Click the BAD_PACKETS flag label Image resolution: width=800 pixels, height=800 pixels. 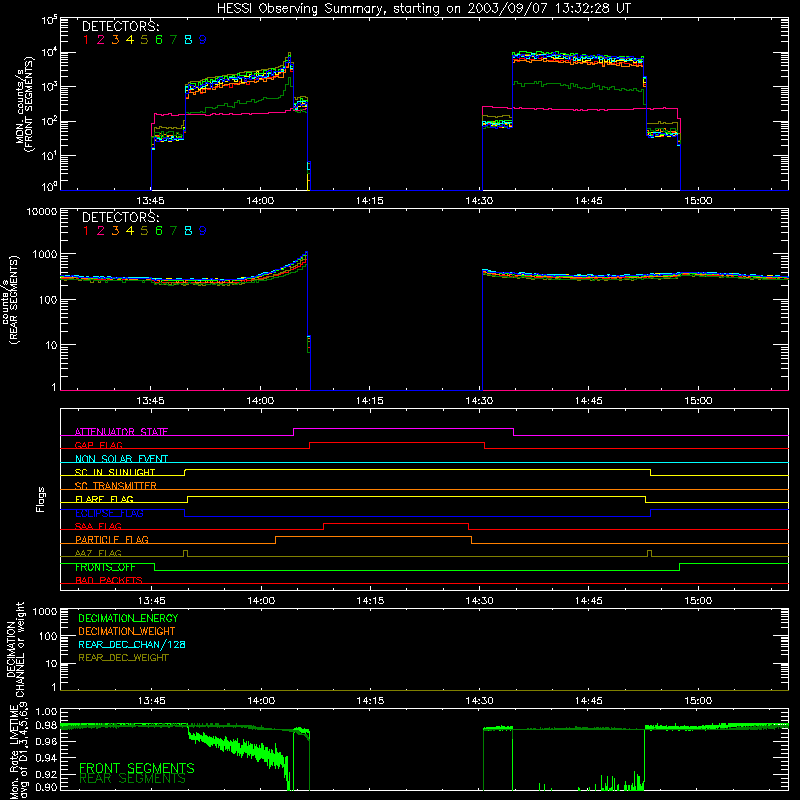pyautogui.click(x=109, y=580)
